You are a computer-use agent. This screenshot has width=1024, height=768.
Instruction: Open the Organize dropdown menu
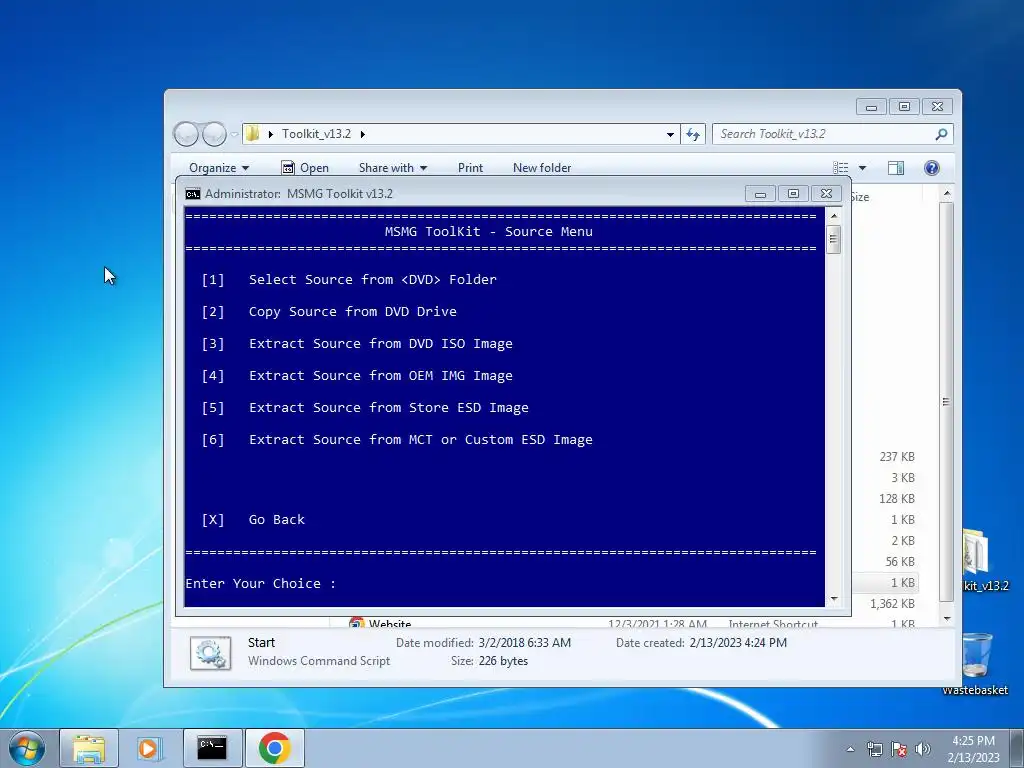(219, 168)
